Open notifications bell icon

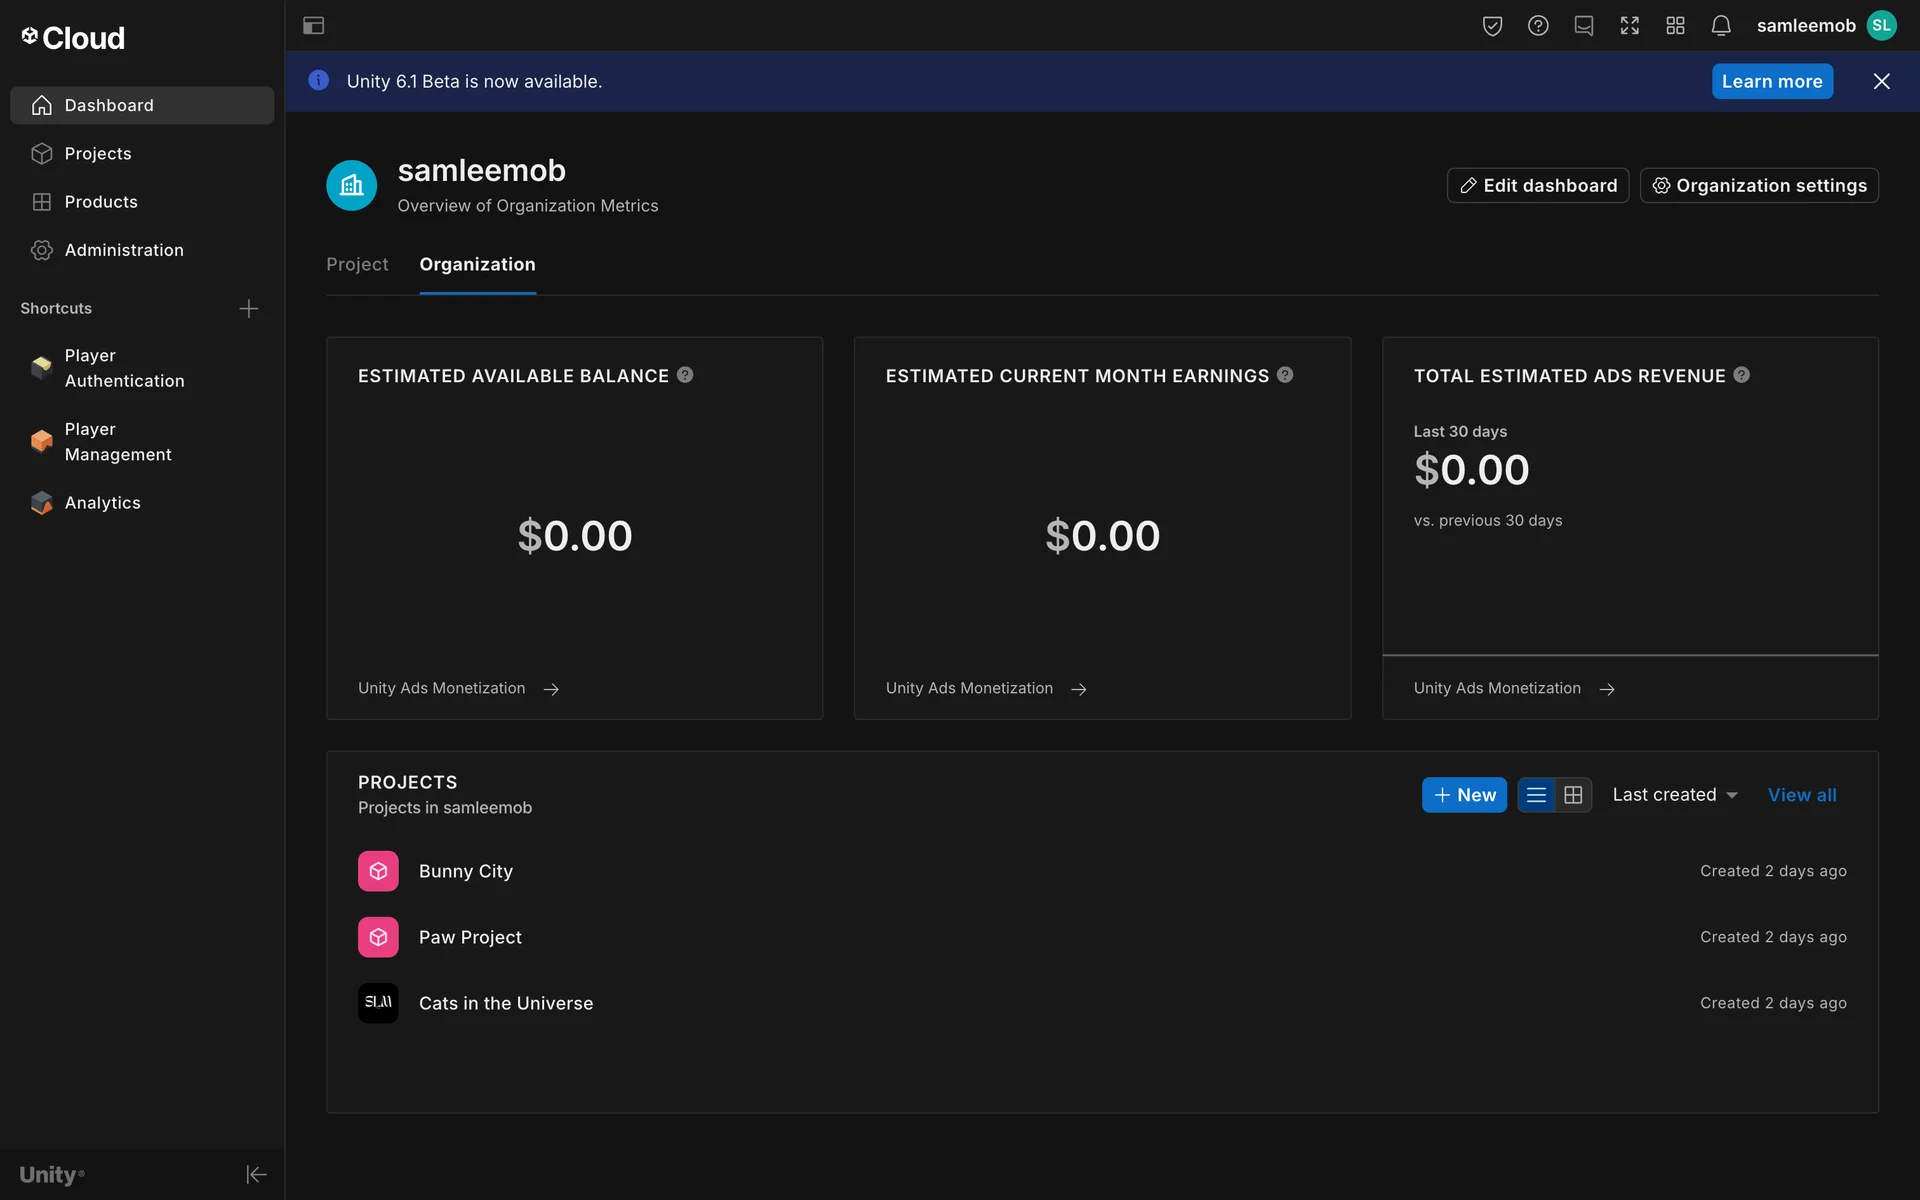tap(1720, 26)
